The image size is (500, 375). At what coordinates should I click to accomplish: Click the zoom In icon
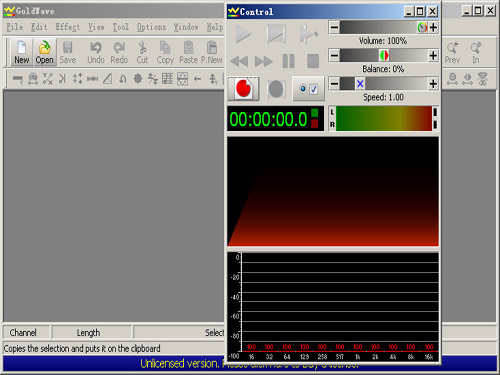click(476, 52)
